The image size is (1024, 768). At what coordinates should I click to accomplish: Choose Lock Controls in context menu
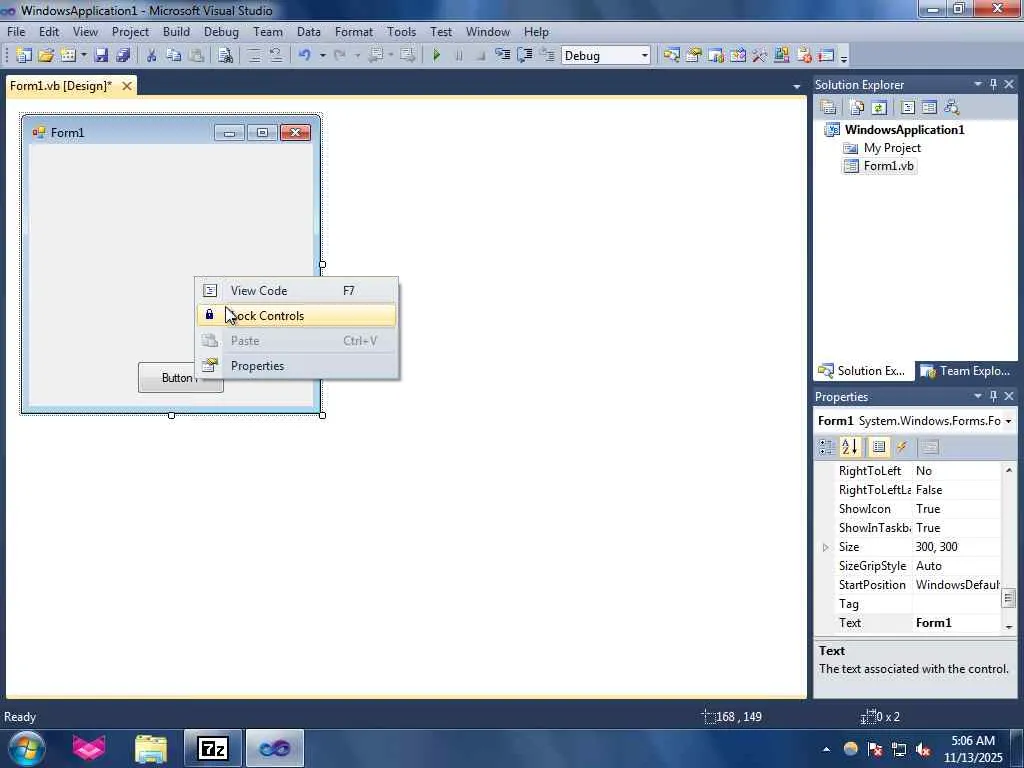coord(296,315)
